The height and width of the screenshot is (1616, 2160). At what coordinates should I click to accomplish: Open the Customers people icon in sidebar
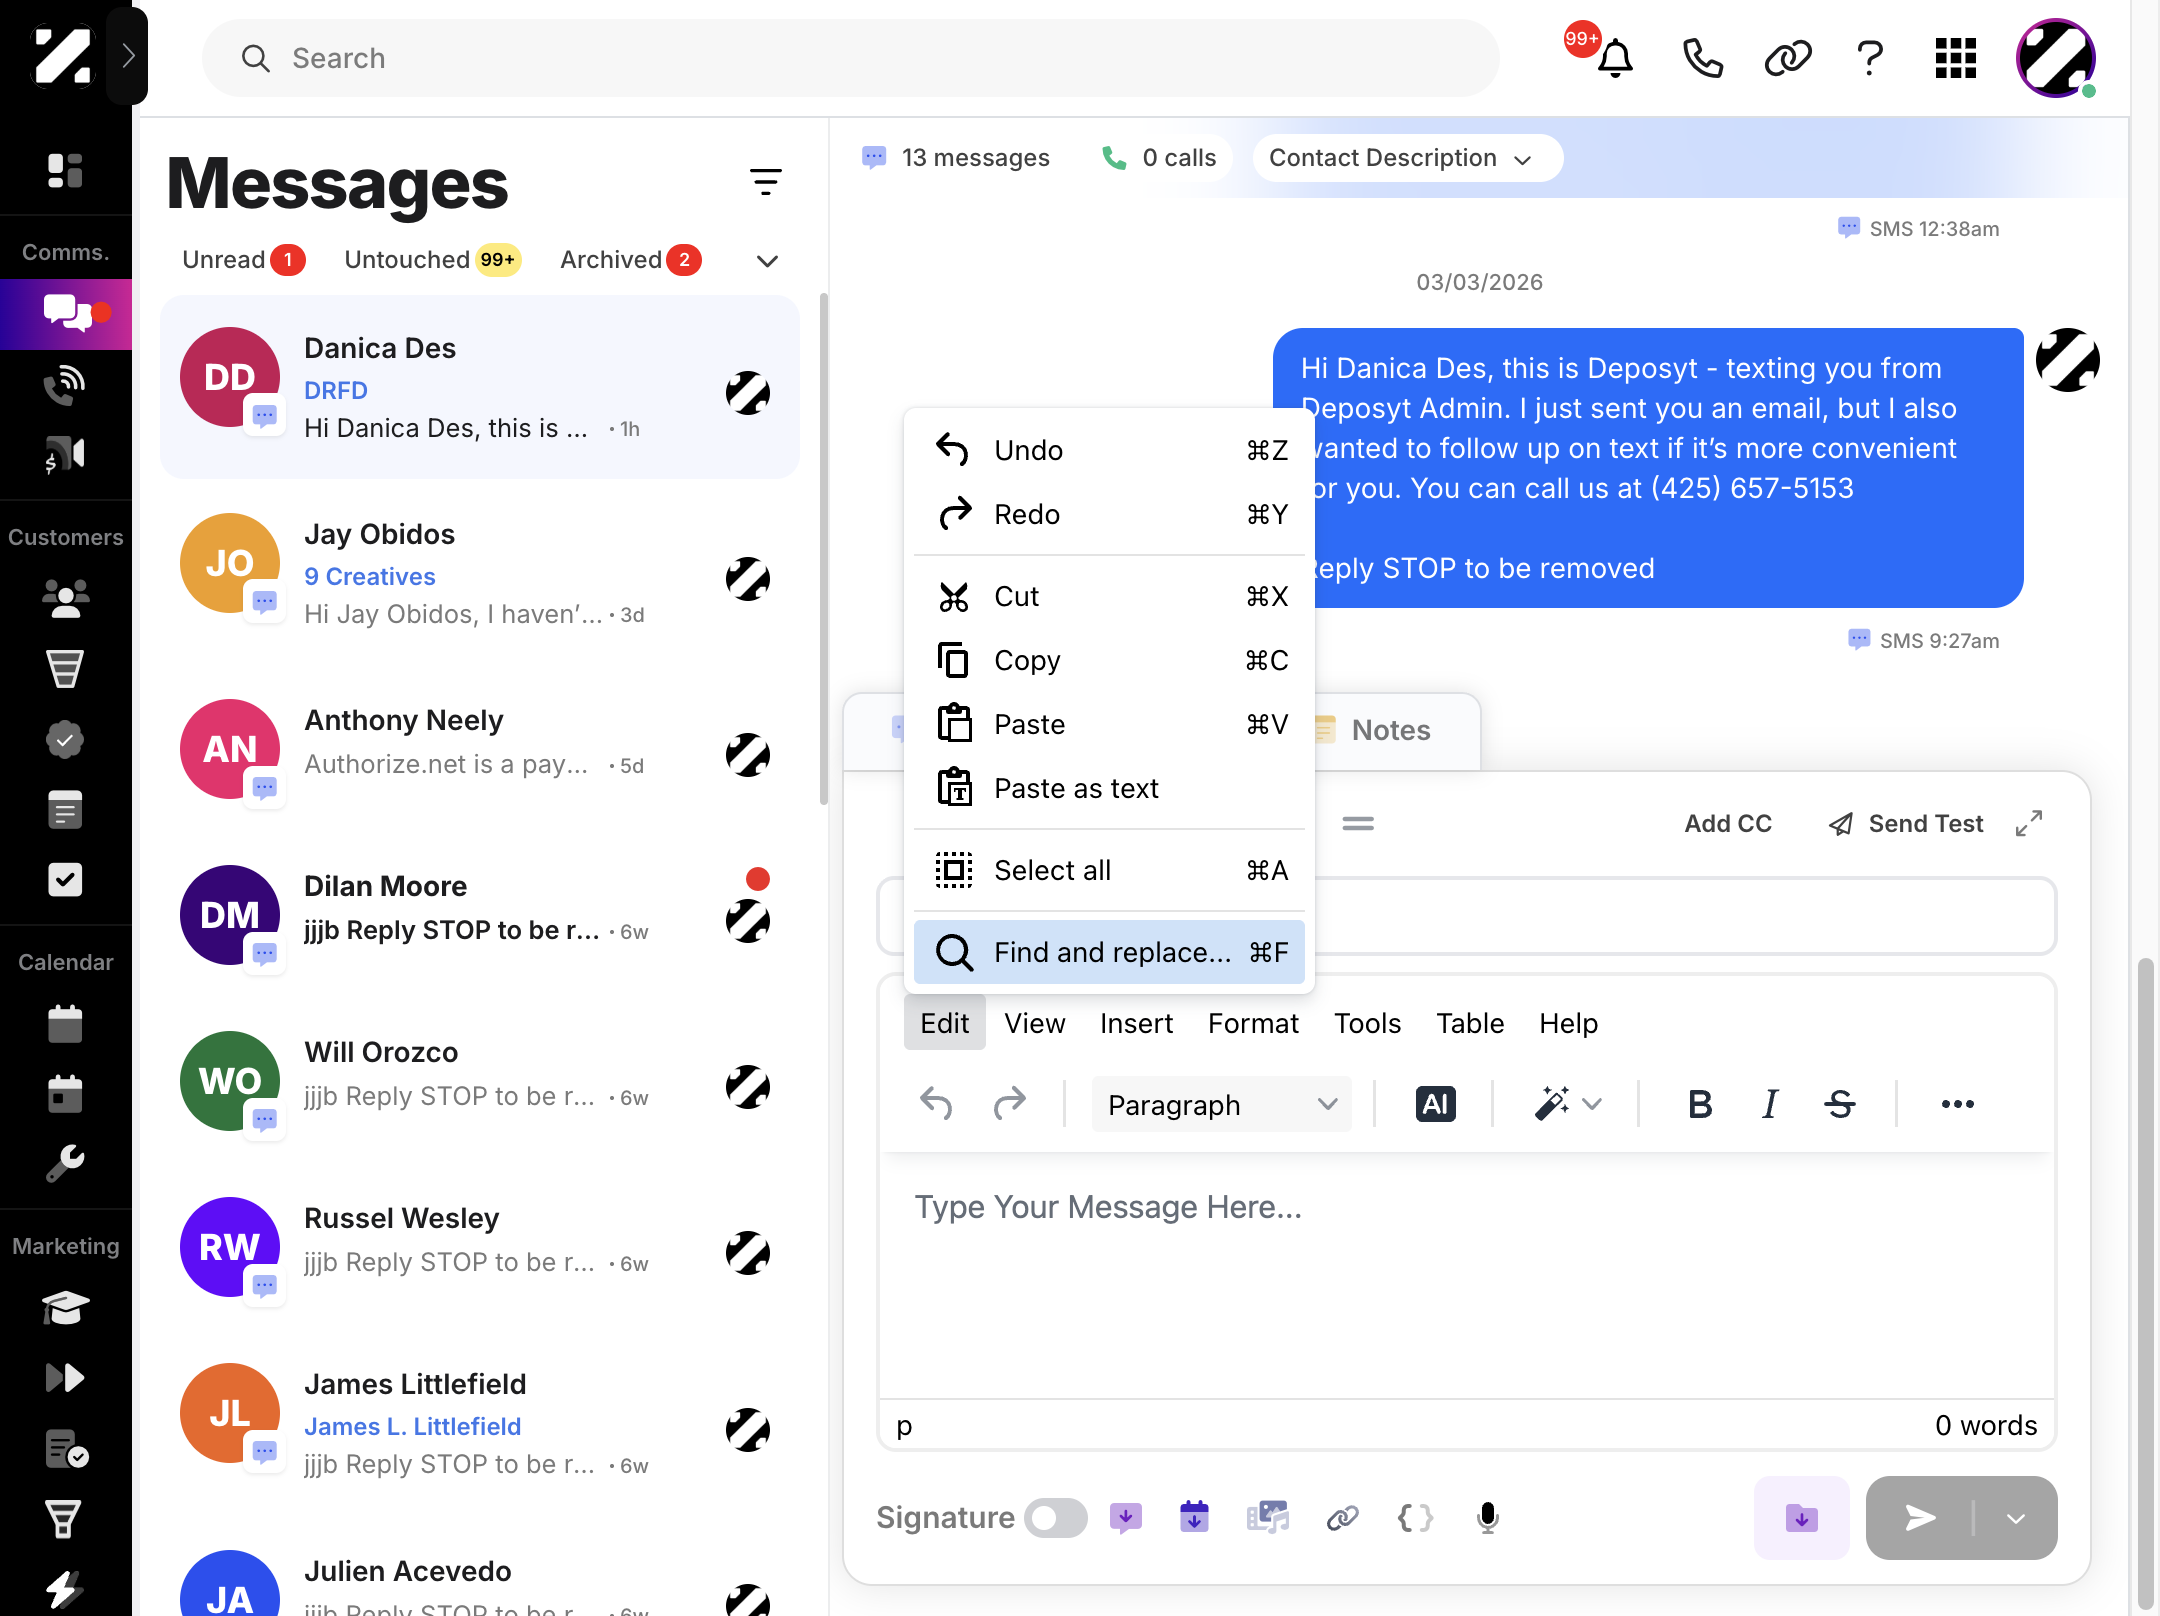[x=65, y=598]
